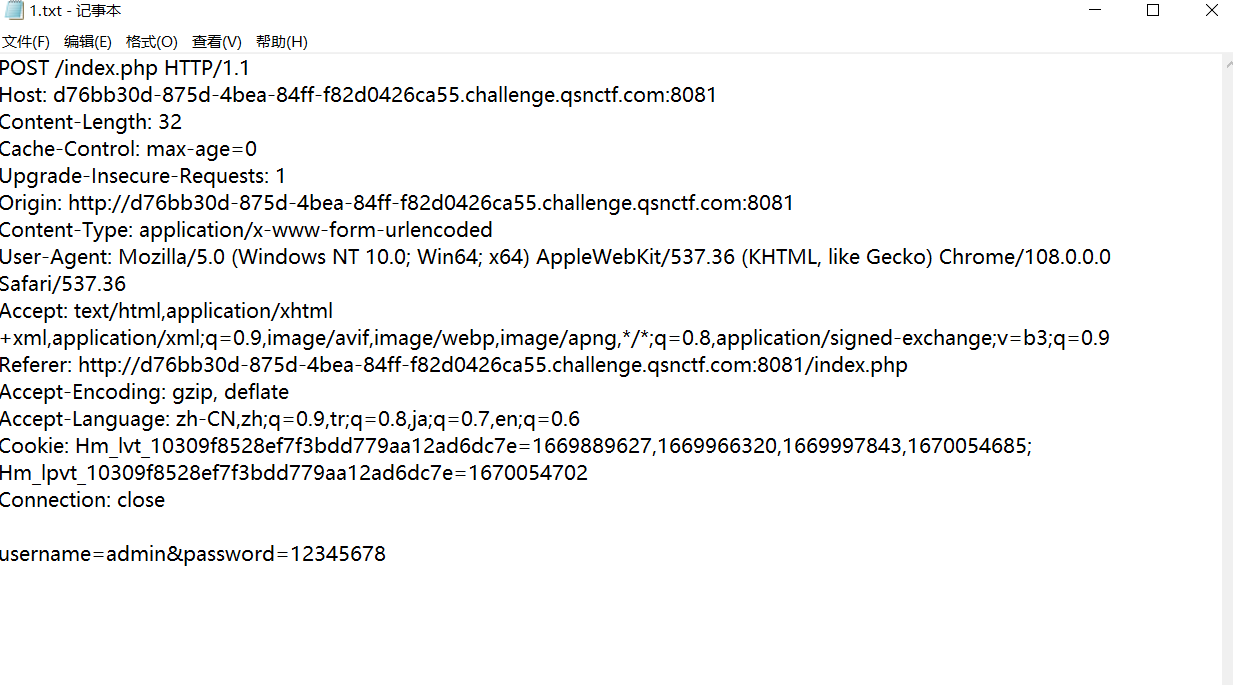Screen dimensions: 1233x685
Task: Click the up arrow on the vertical scrollbar
Action: click(1226, 64)
